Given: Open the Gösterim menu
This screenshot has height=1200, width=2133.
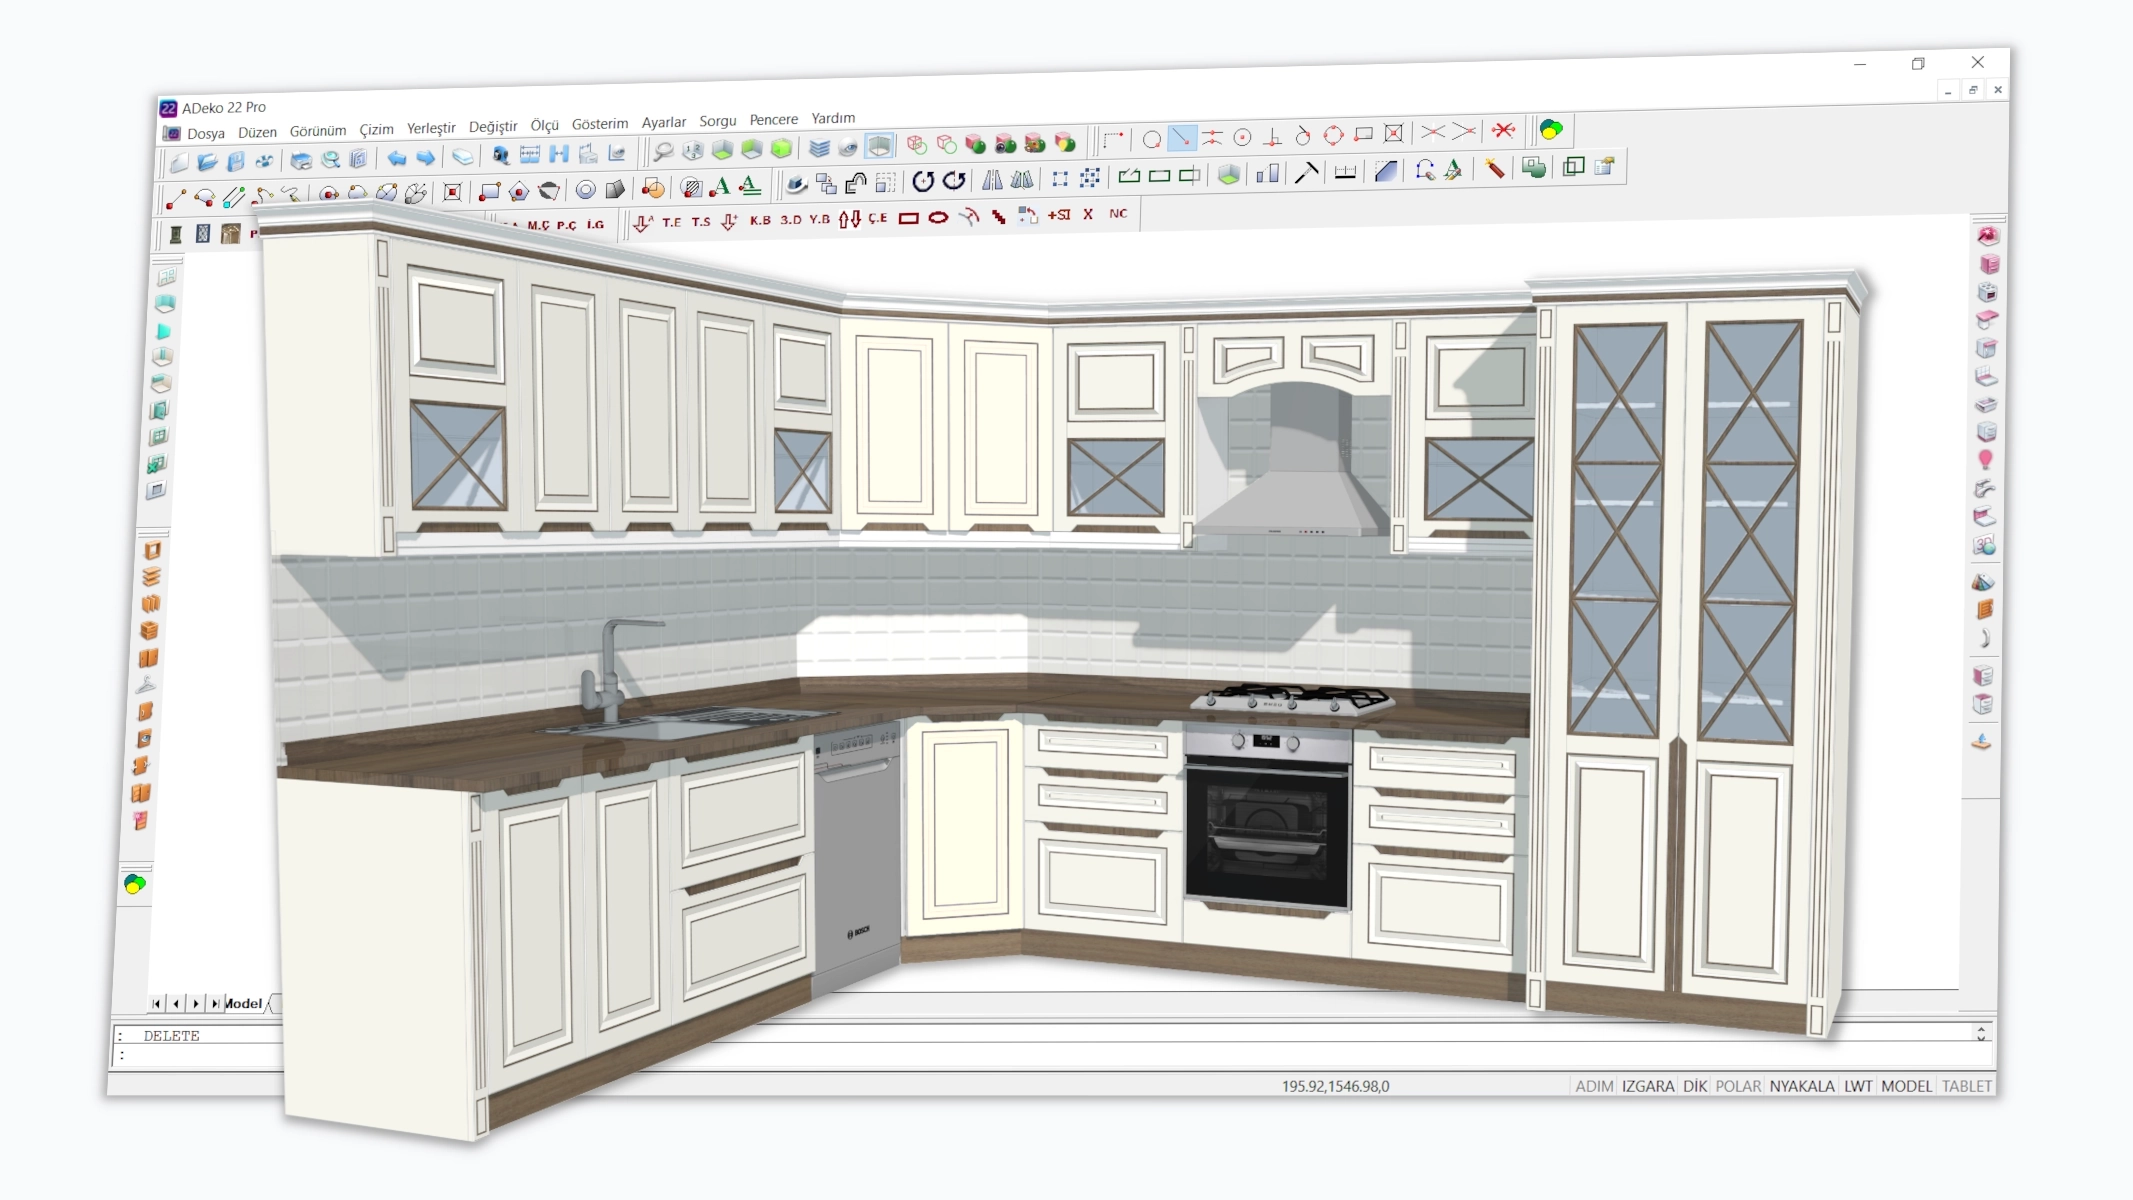Looking at the screenshot, I should (x=600, y=124).
